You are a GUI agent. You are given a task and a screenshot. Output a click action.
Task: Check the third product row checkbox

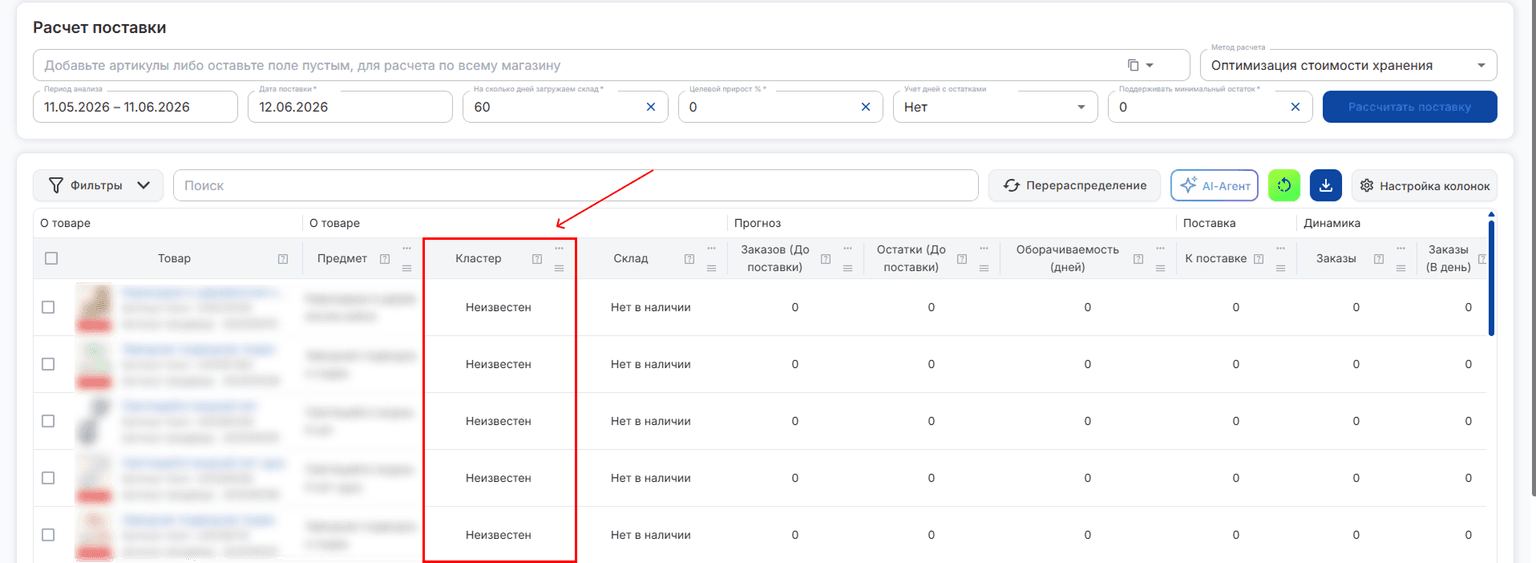(x=48, y=421)
